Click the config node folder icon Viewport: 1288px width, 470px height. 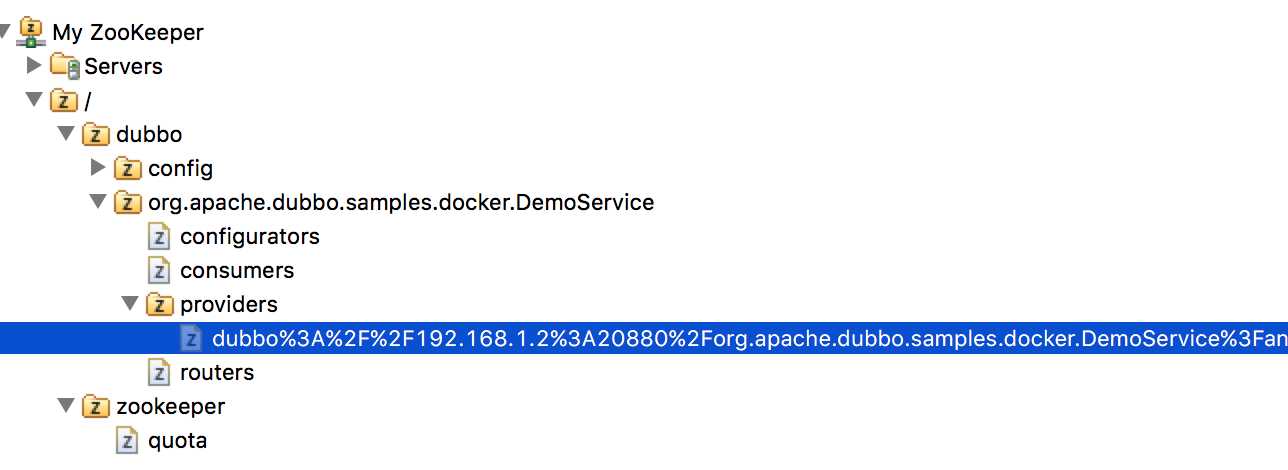tap(128, 169)
